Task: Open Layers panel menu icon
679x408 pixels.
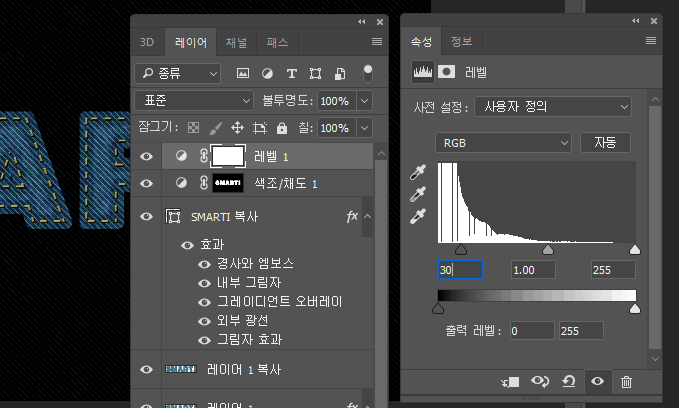Action: 377,42
